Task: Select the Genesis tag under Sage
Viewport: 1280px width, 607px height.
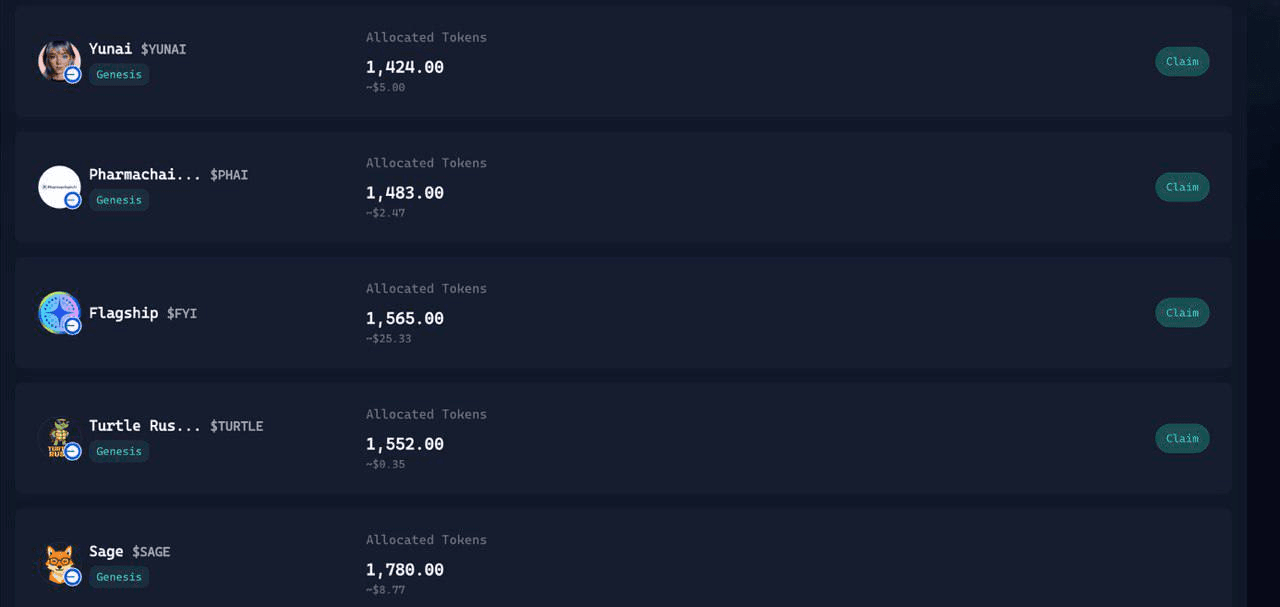Action: click(119, 577)
